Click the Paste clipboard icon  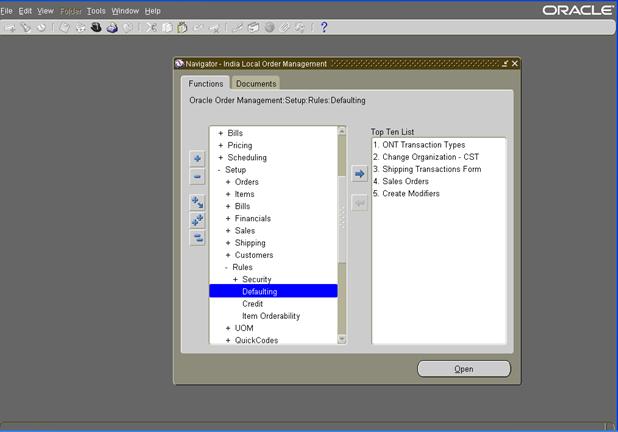pos(182,28)
